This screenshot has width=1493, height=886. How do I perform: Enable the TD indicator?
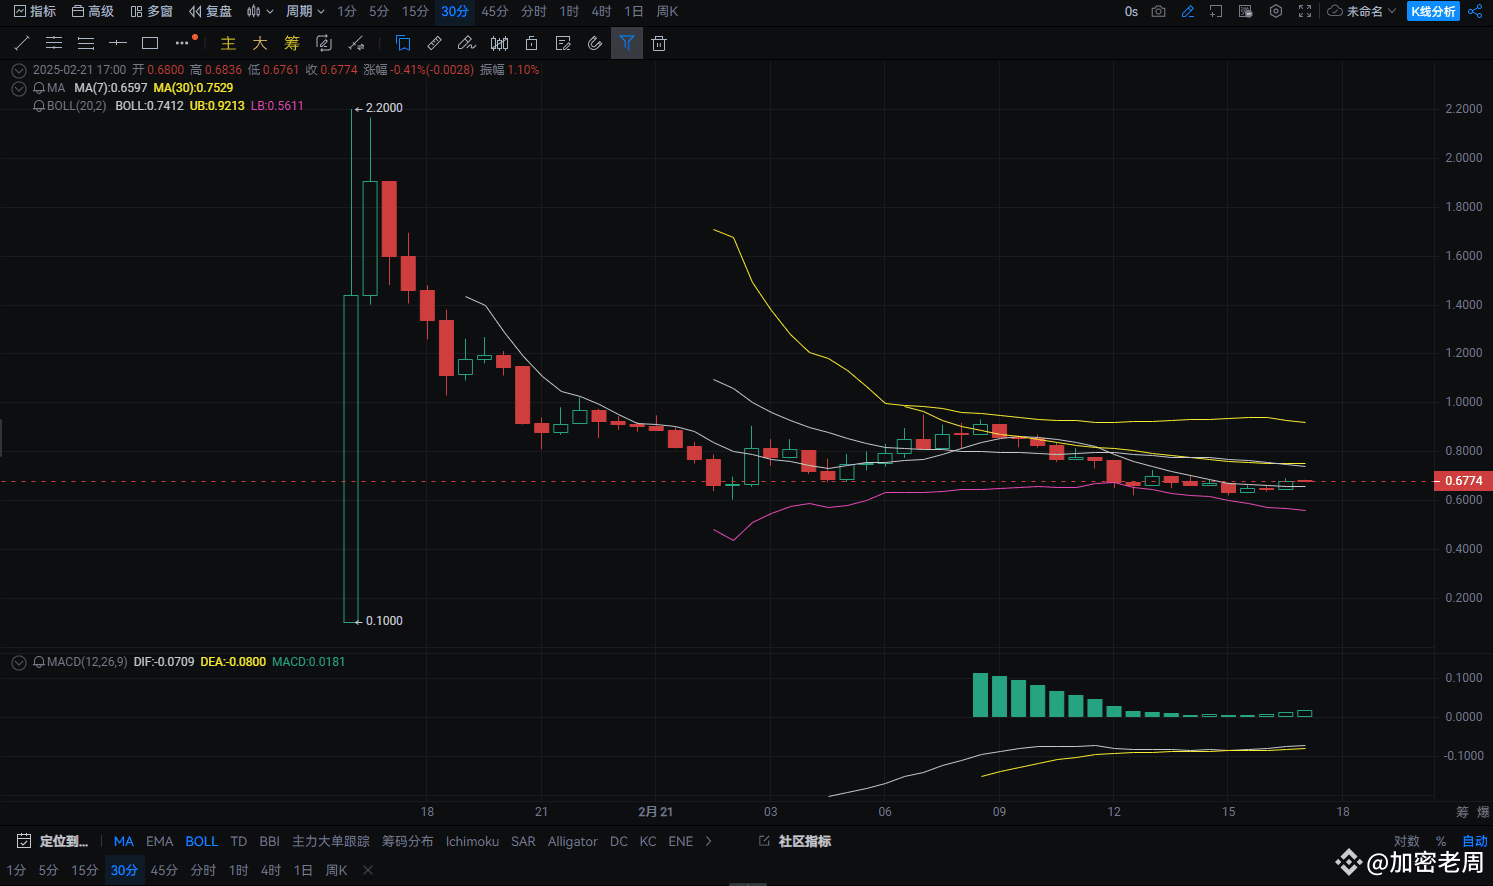pos(238,841)
